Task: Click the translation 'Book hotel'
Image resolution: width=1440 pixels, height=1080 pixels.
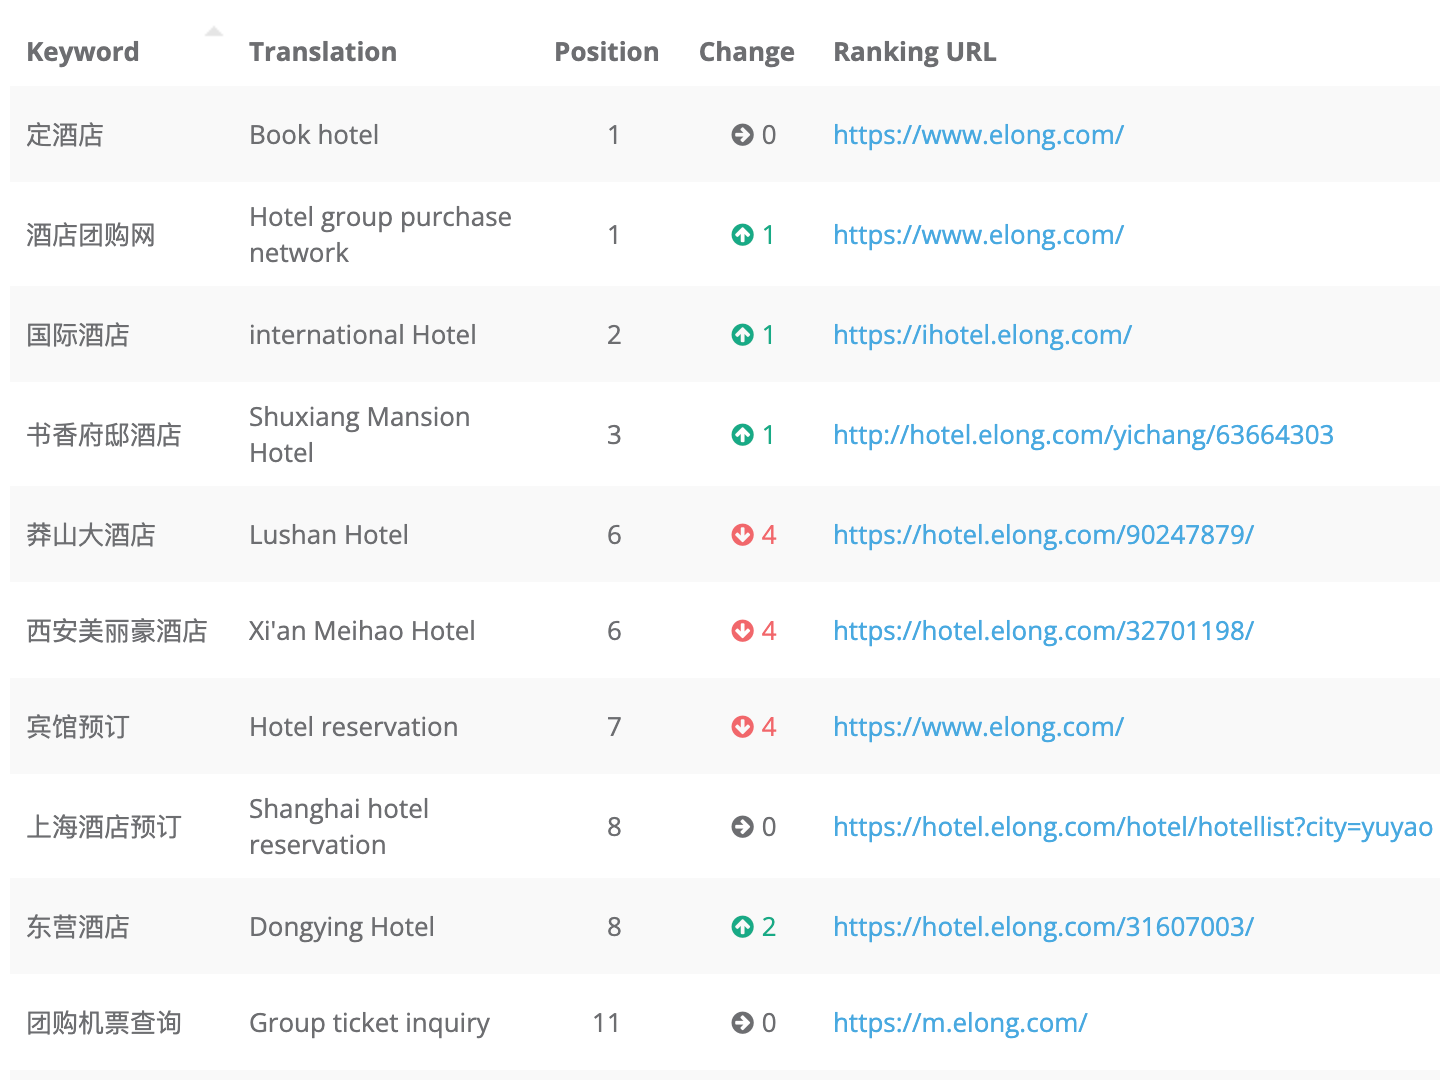Action: point(314,135)
